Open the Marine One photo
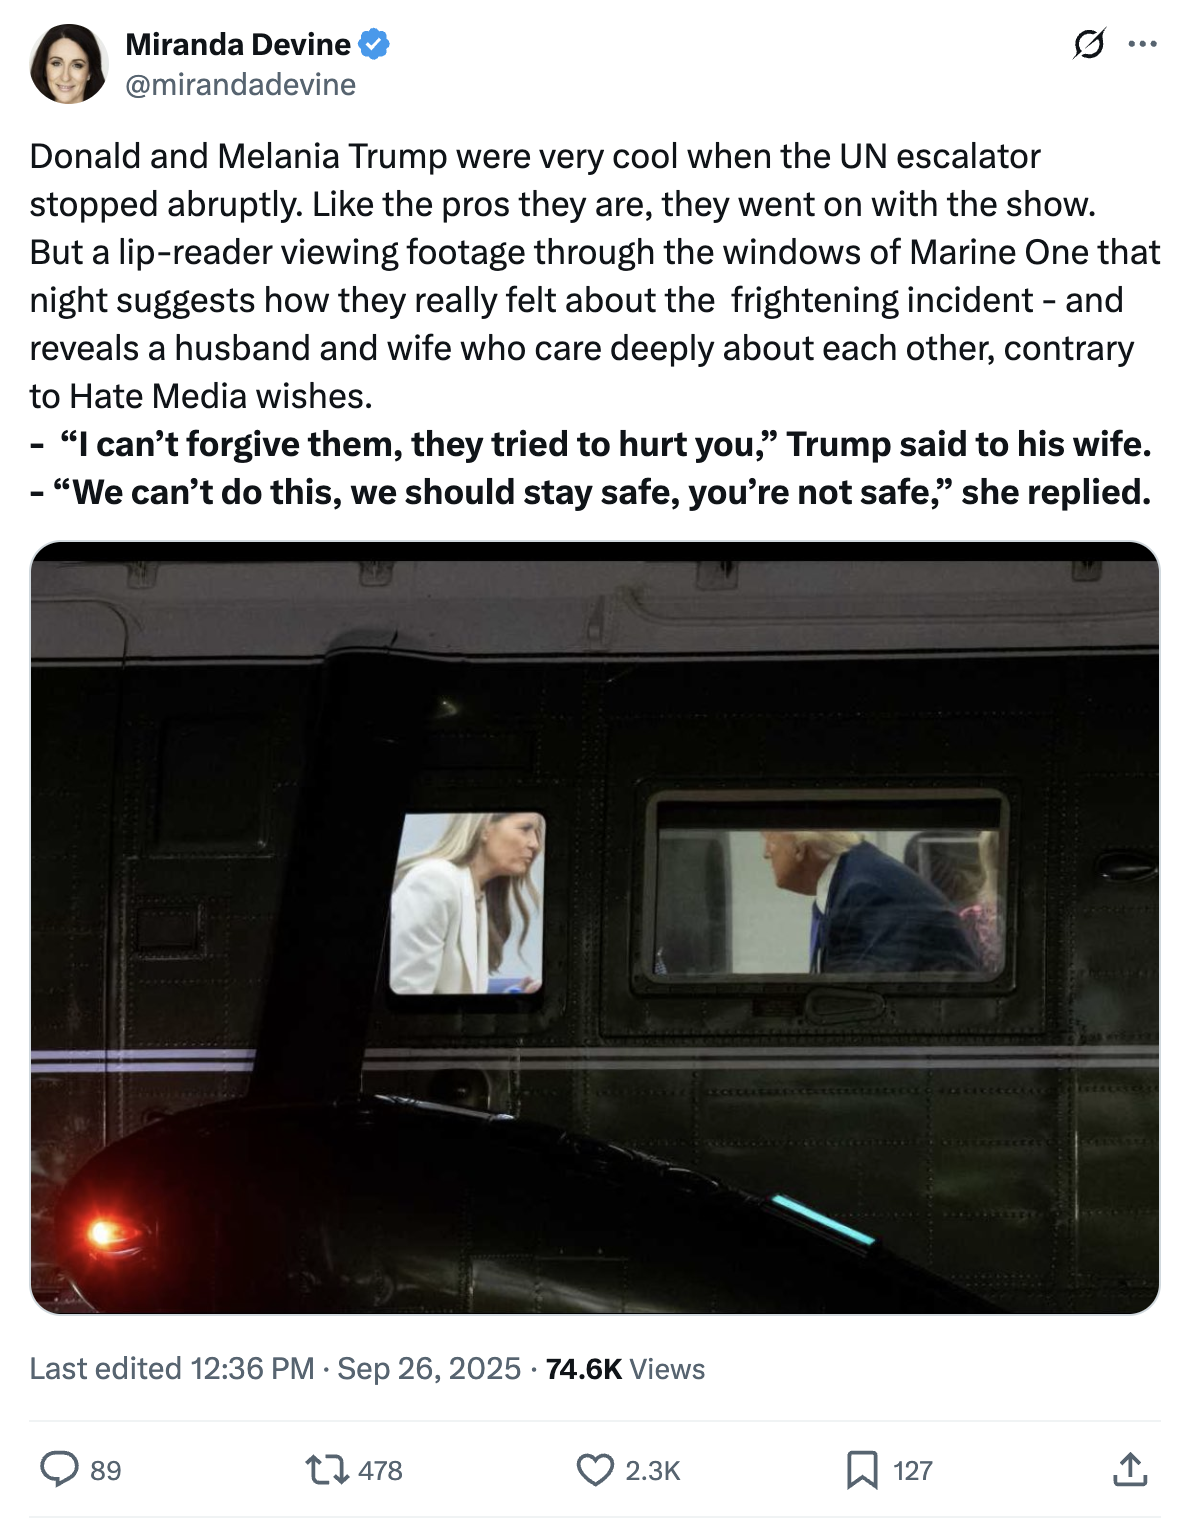Image resolution: width=1192 pixels, height=1518 pixels. [x=595, y=928]
